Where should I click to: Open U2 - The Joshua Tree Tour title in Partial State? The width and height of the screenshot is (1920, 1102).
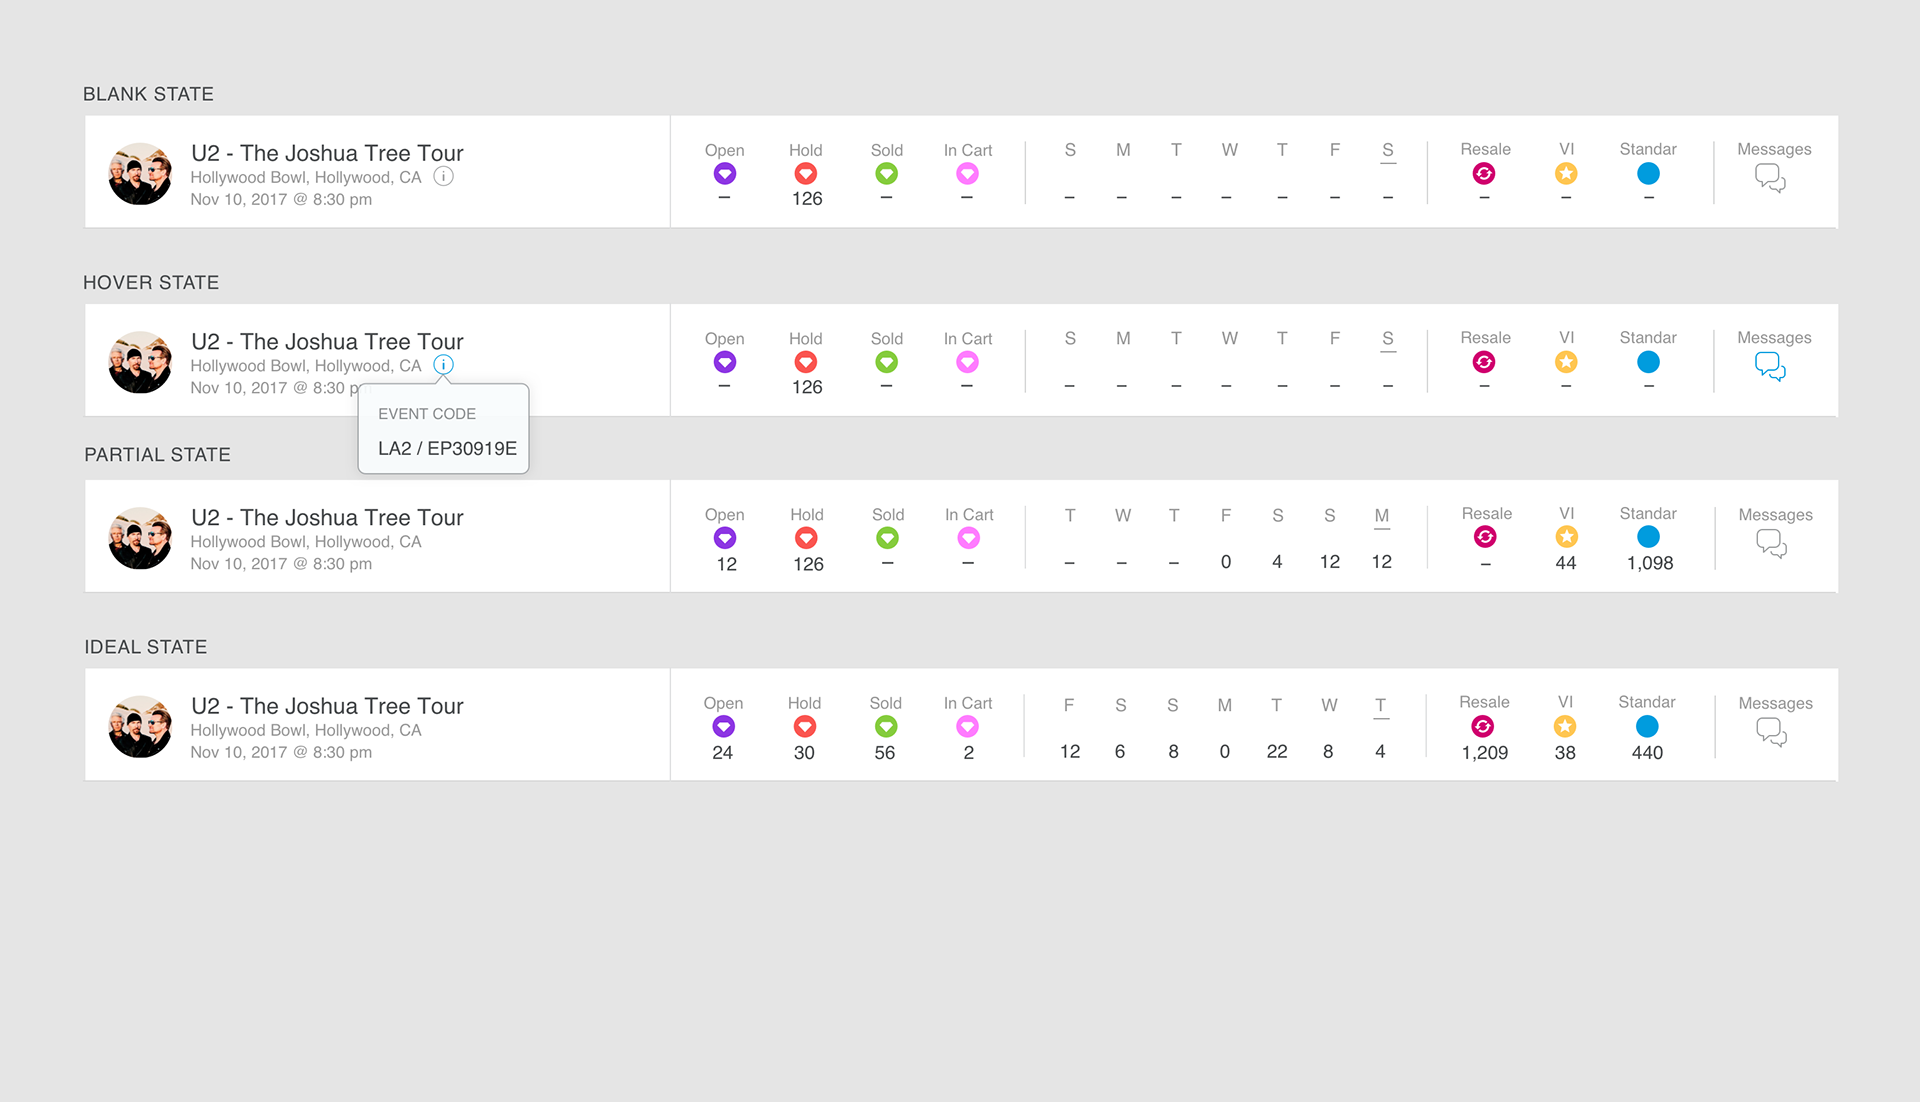tap(327, 518)
